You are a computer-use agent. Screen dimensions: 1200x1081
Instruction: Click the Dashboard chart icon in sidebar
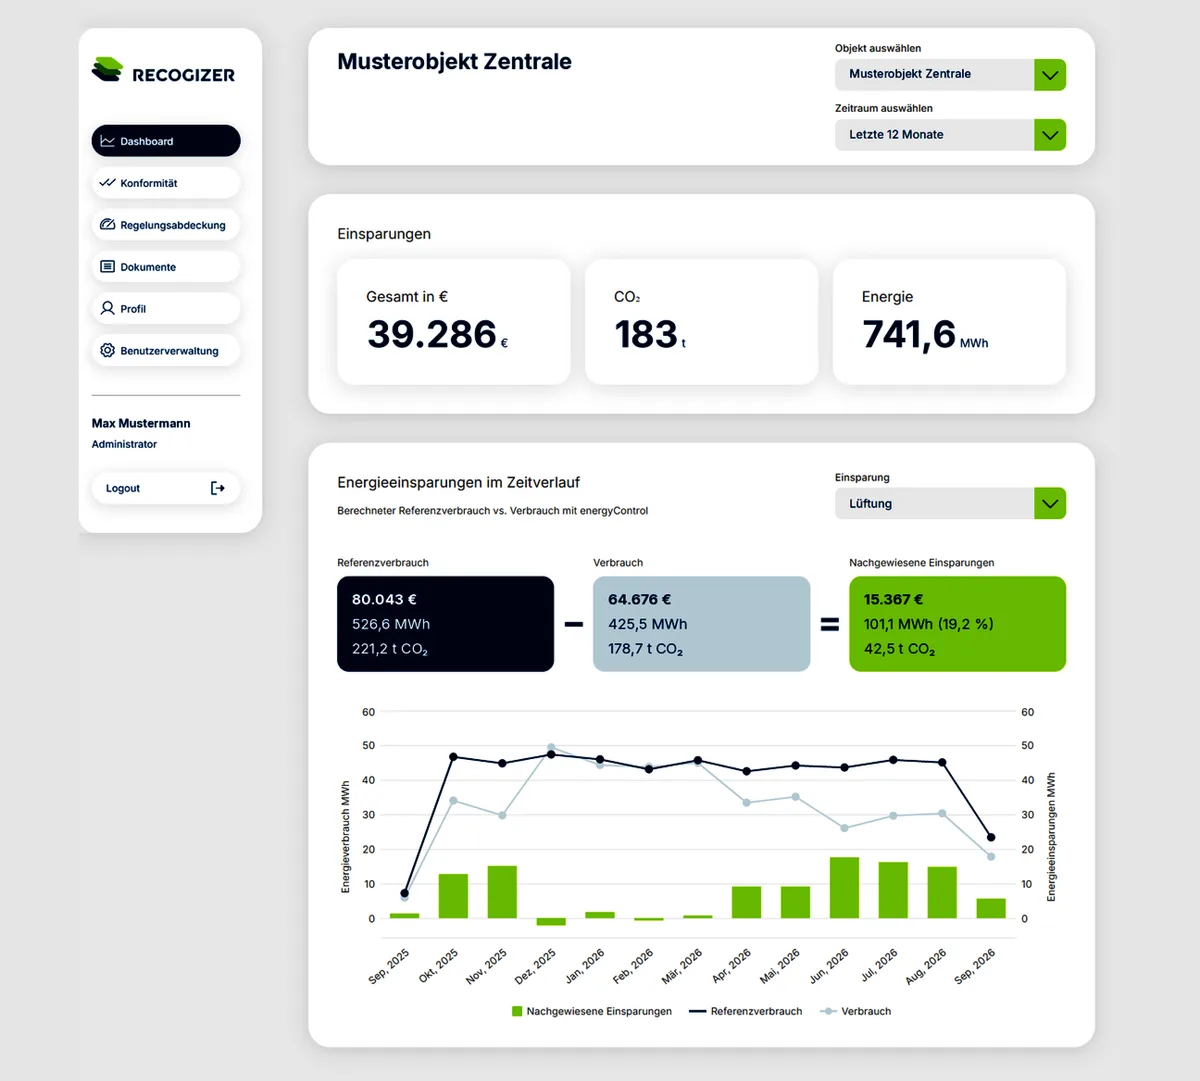pos(107,141)
